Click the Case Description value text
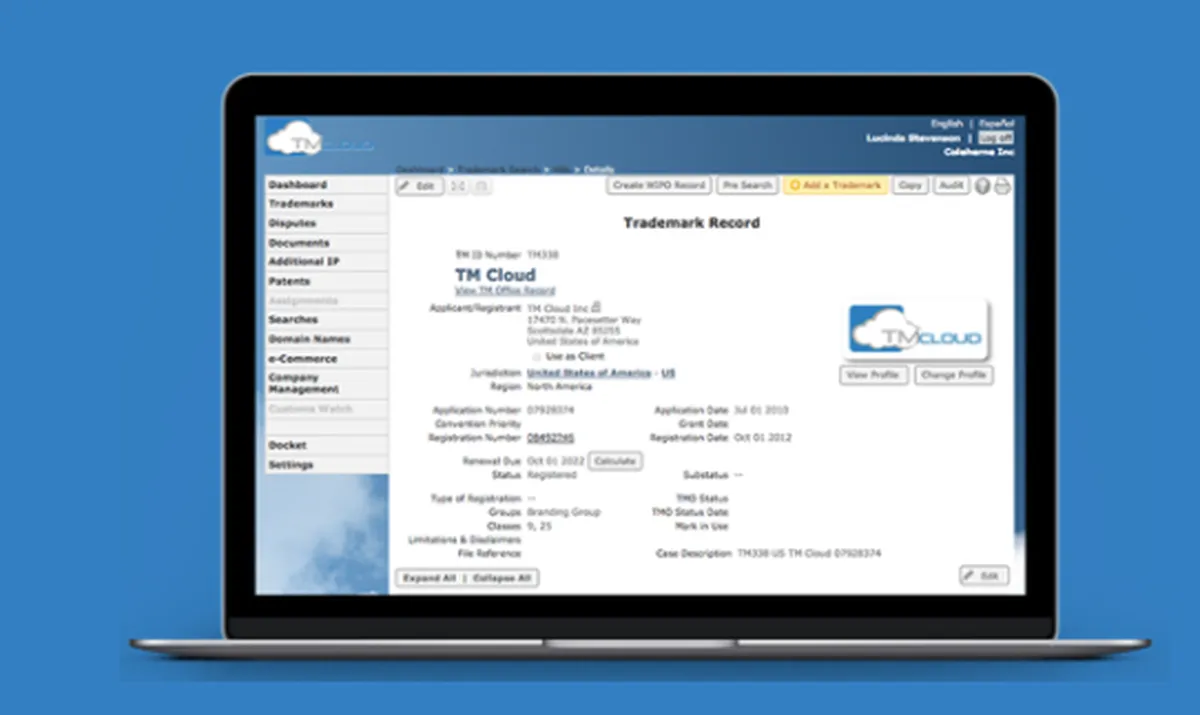Screen dimensions: 1200x715 tap(809, 553)
